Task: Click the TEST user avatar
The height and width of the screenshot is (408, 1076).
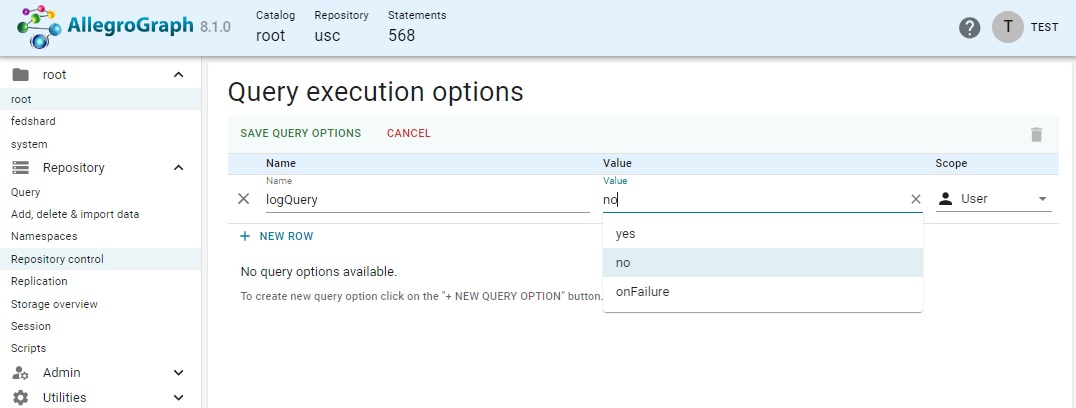Action: coord(1007,27)
